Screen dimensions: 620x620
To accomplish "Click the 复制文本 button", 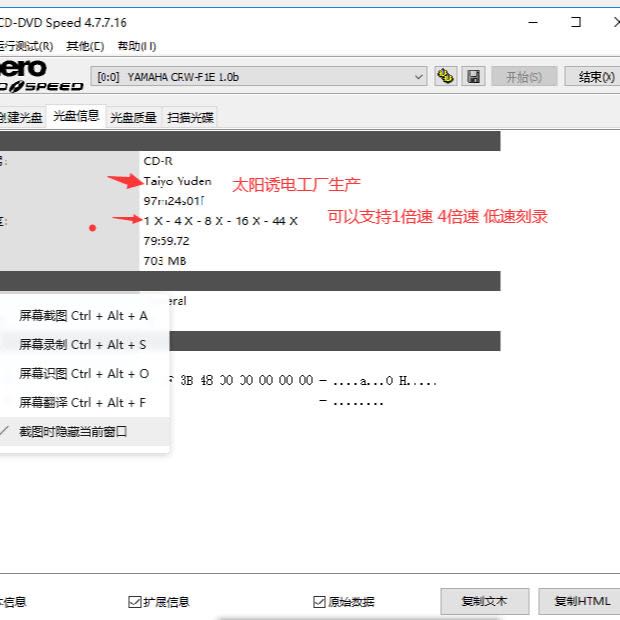I will (484, 601).
